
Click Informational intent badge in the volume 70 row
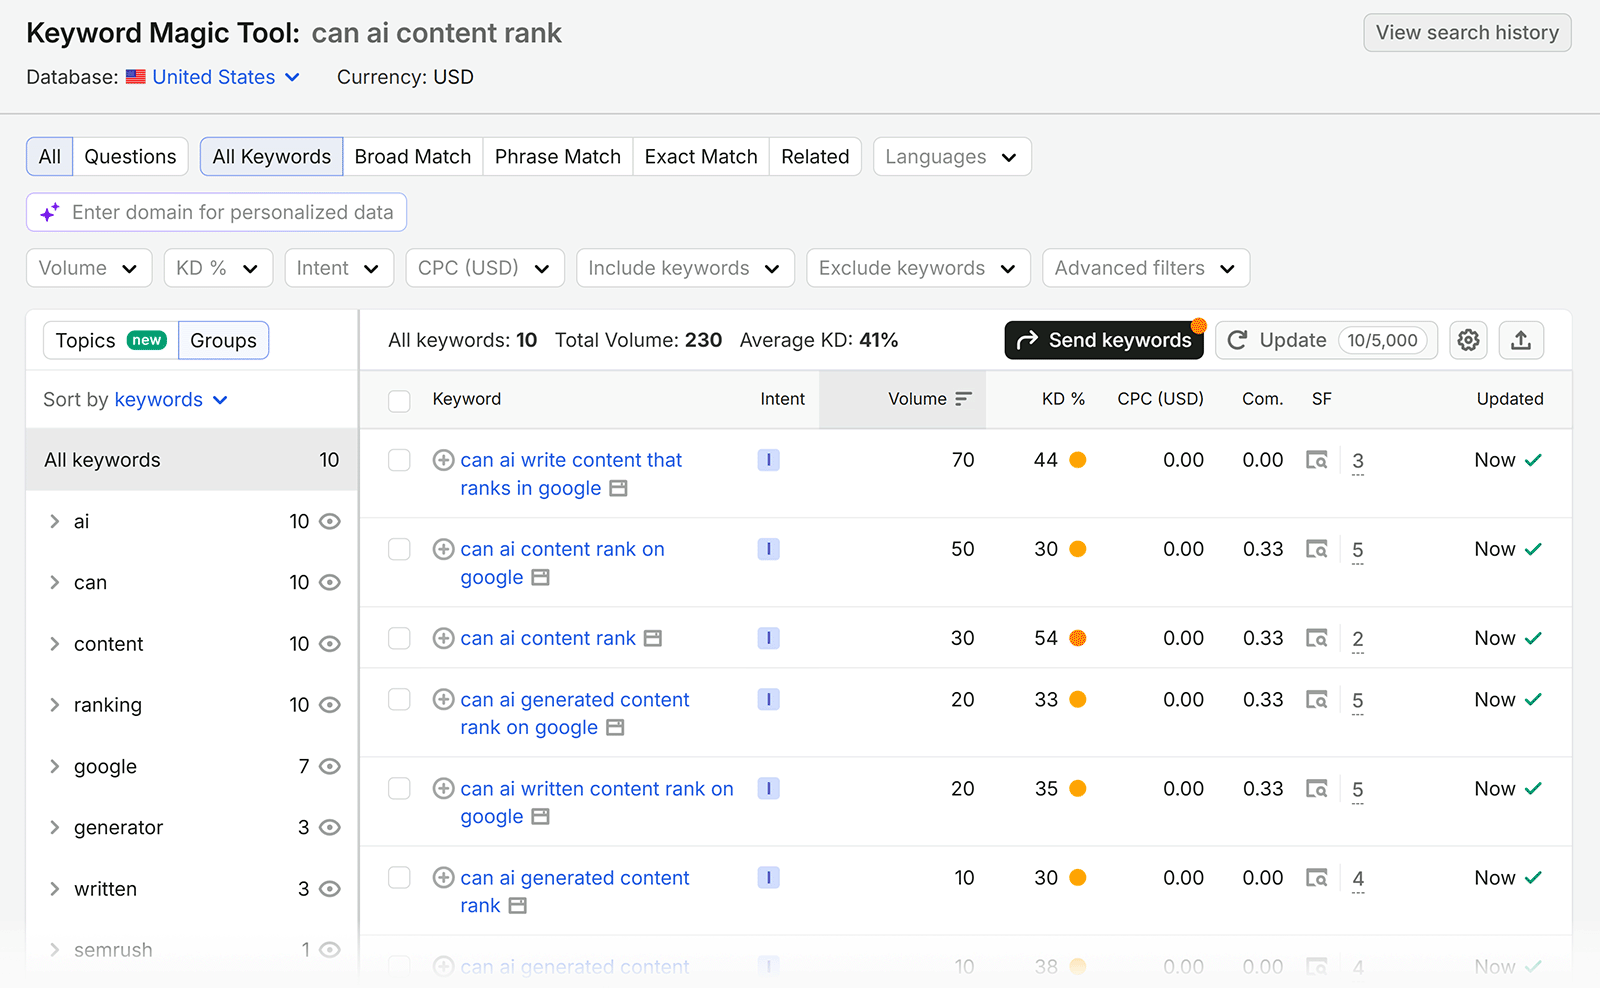pyautogui.click(x=768, y=460)
